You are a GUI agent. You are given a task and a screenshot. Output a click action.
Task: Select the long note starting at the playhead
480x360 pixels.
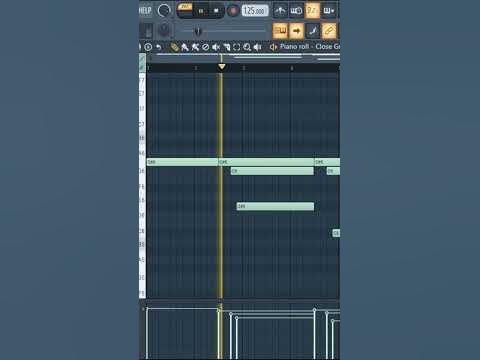(x=266, y=162)
